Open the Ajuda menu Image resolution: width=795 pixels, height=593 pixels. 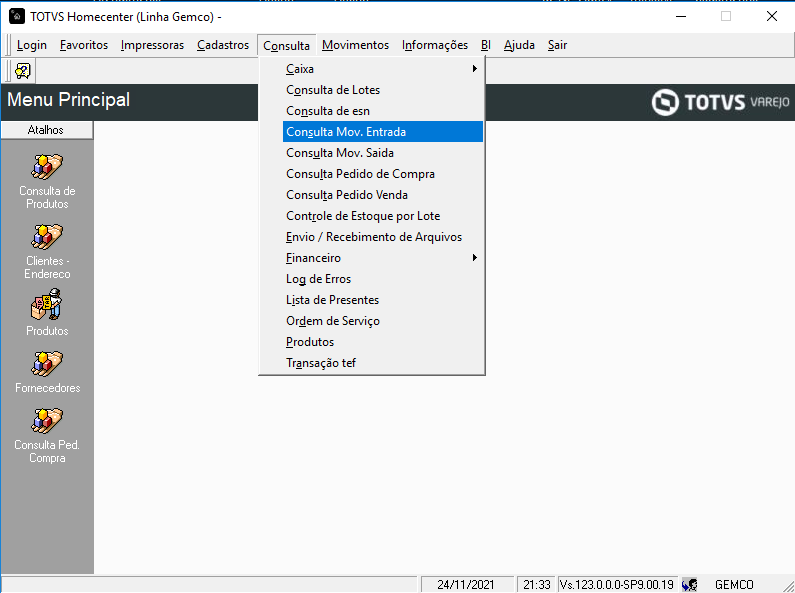click(519, 45)
